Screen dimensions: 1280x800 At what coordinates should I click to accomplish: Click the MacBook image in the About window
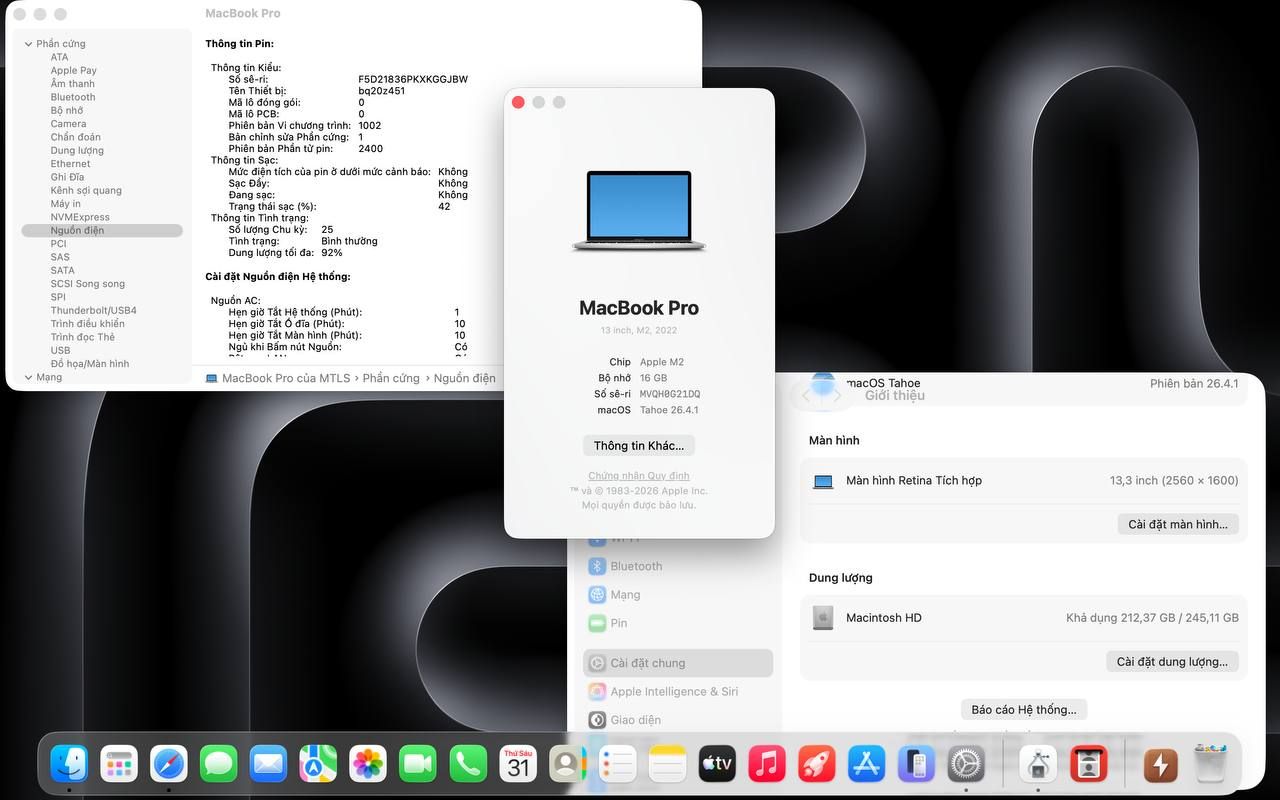[639, 210]
